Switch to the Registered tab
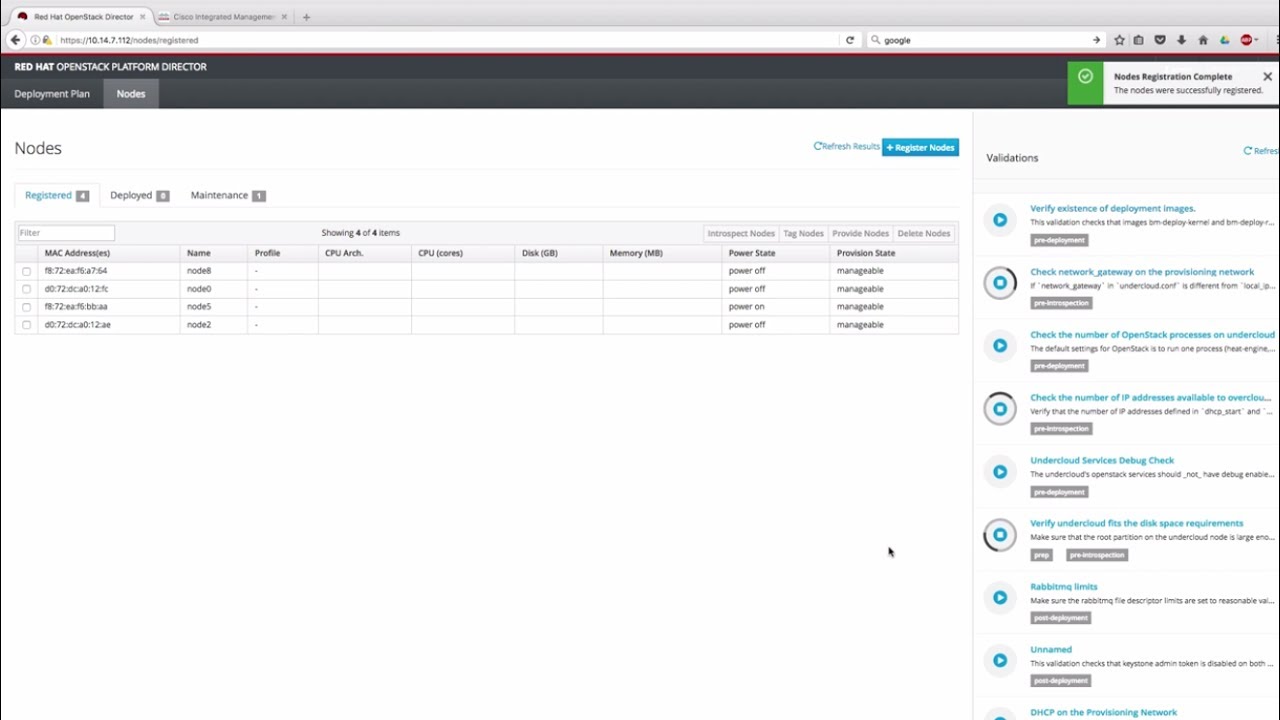This screenshot has width=1280, height=720. (x=56, y=195)
